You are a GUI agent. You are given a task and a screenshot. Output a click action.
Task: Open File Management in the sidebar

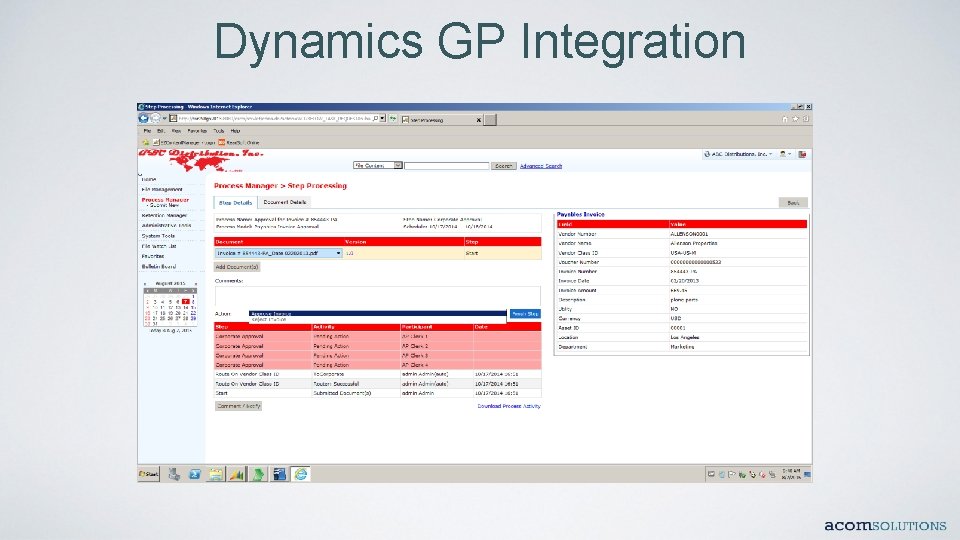[162, 190]
